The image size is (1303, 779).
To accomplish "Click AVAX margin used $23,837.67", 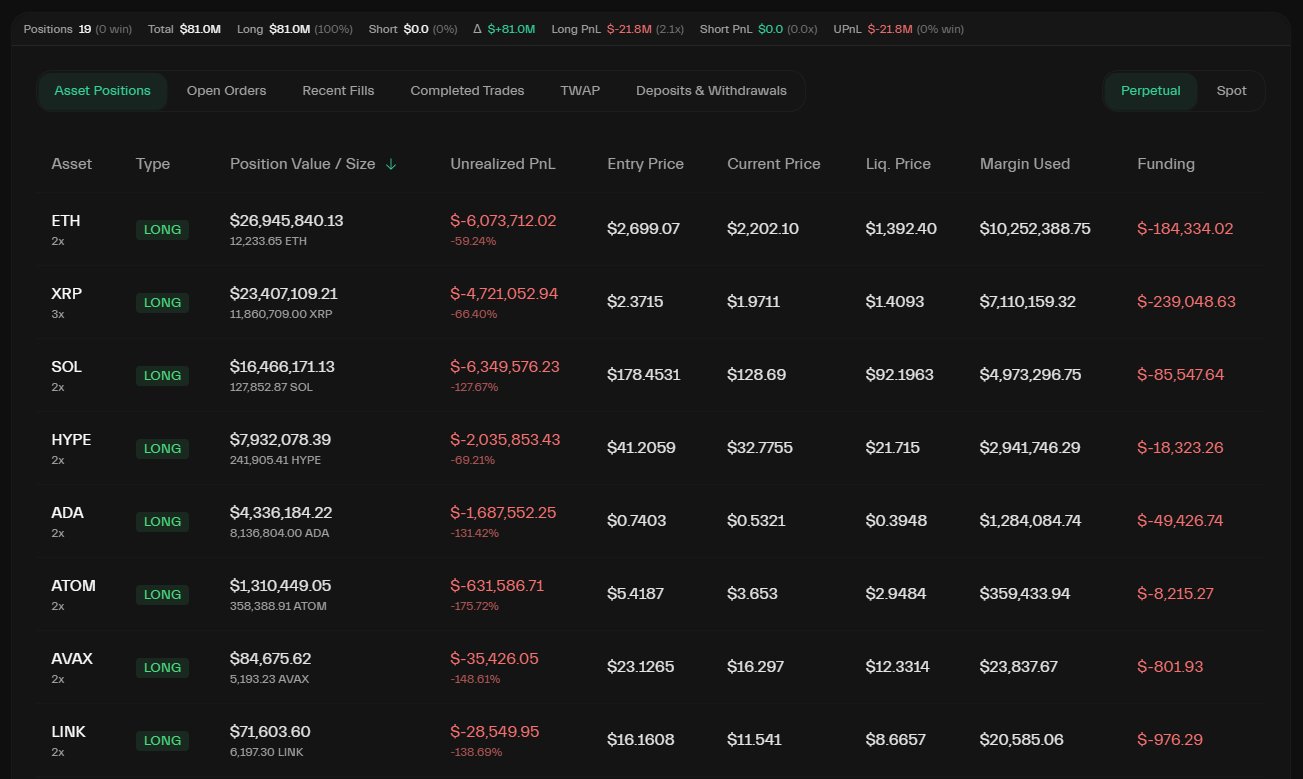I will (1018, 667).
